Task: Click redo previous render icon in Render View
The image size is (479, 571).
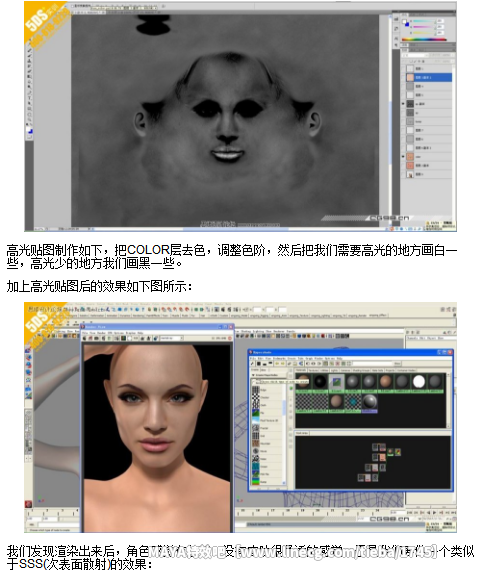Action: coord(85,338)
